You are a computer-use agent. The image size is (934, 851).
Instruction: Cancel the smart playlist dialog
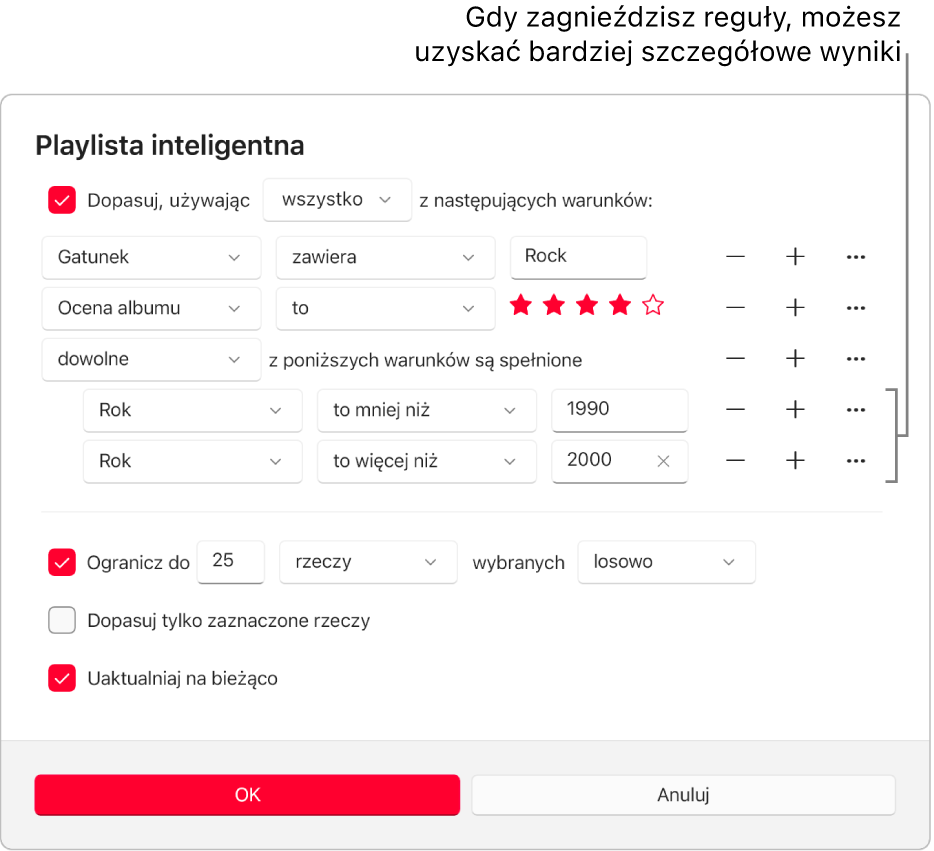[x=683, y=795]
